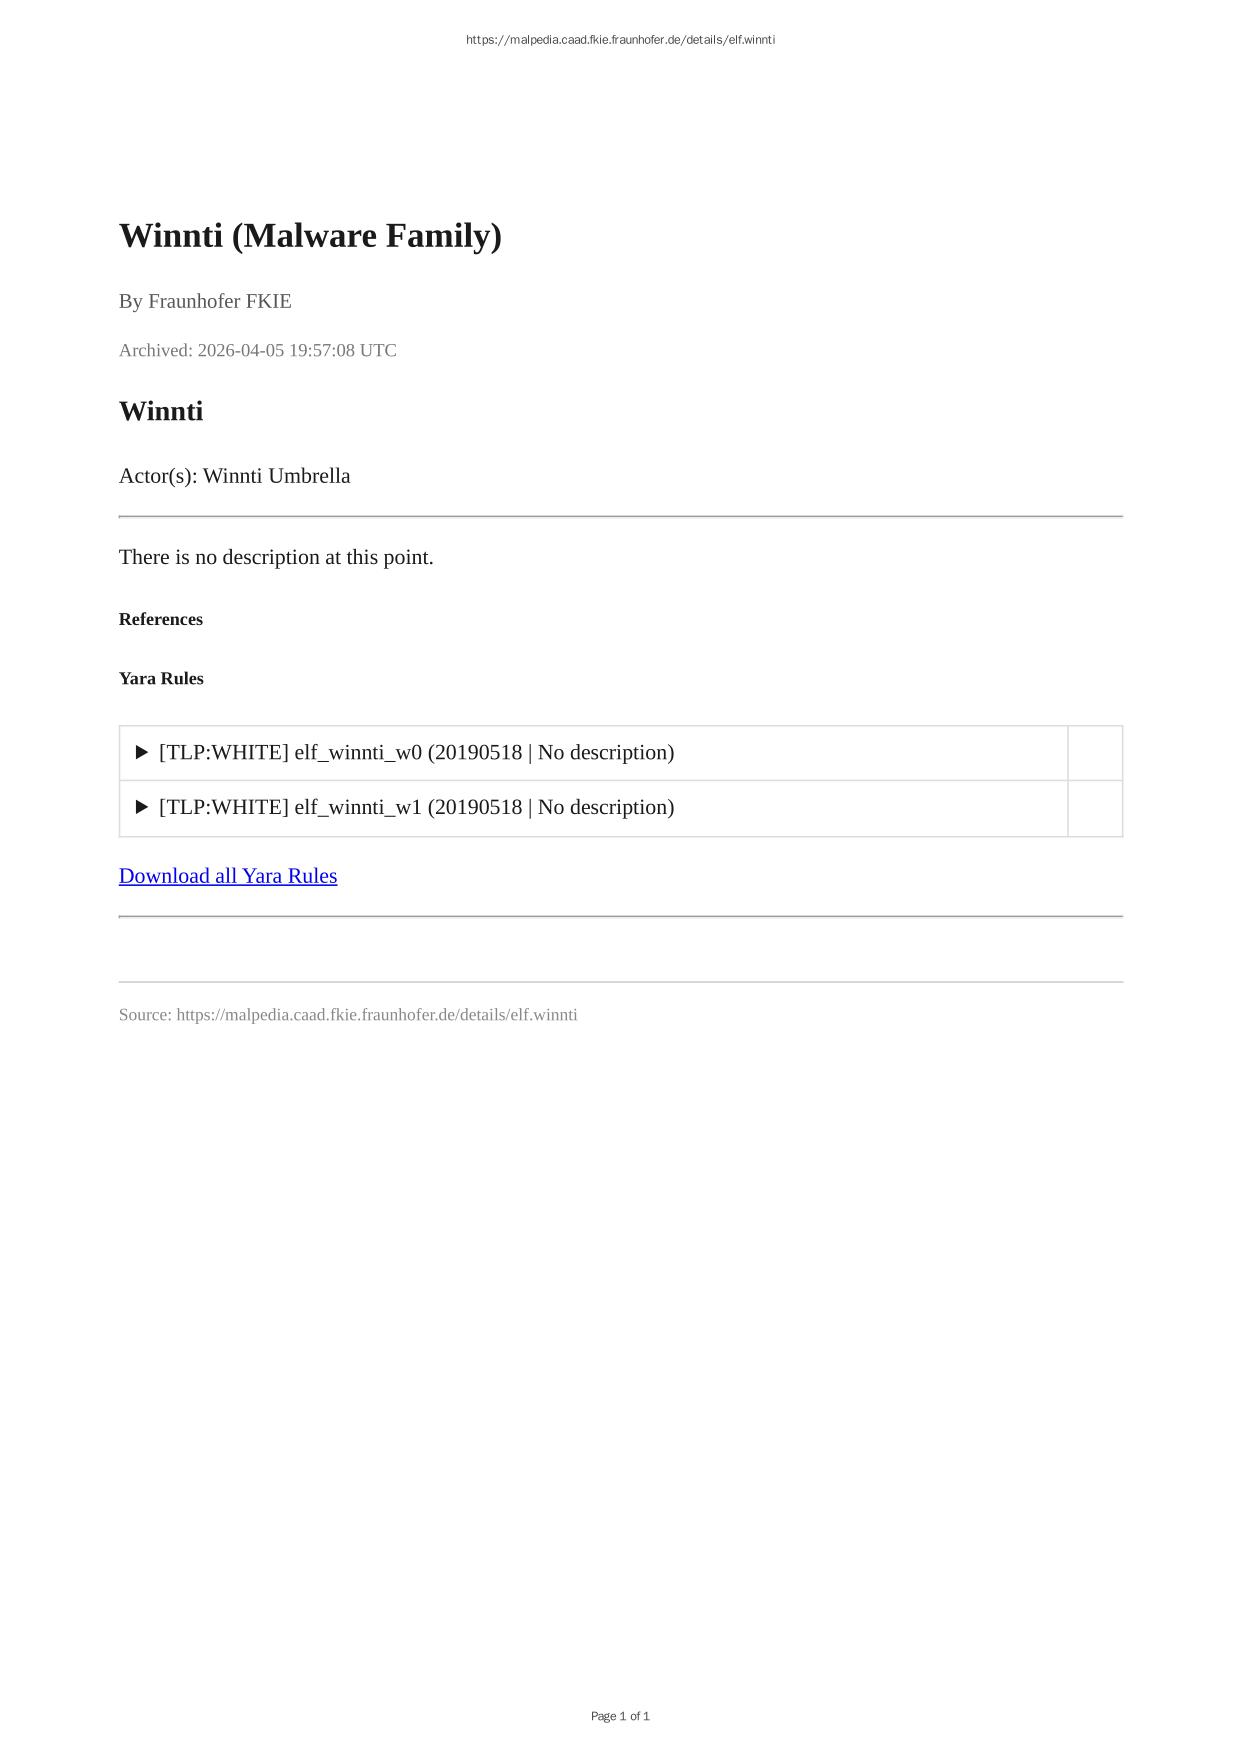Screen dimensions: 1242x1756
Task: Select the elf_winnti_w0 rule row text
Action: pyautogui.click(x=416, y=752)
